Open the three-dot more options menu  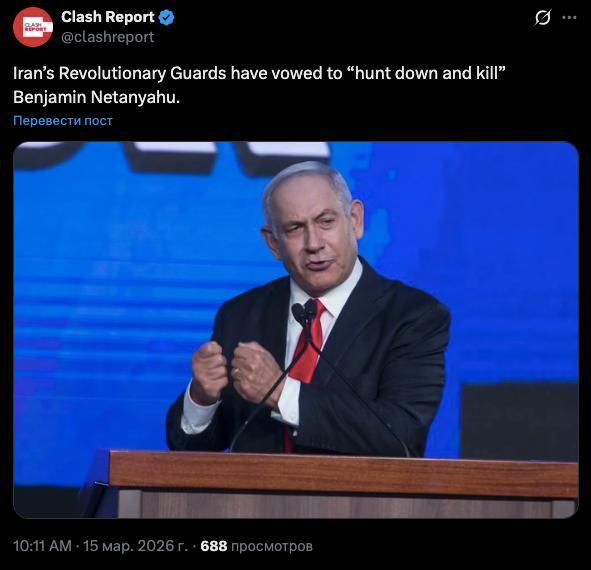[x=569, y=17]
